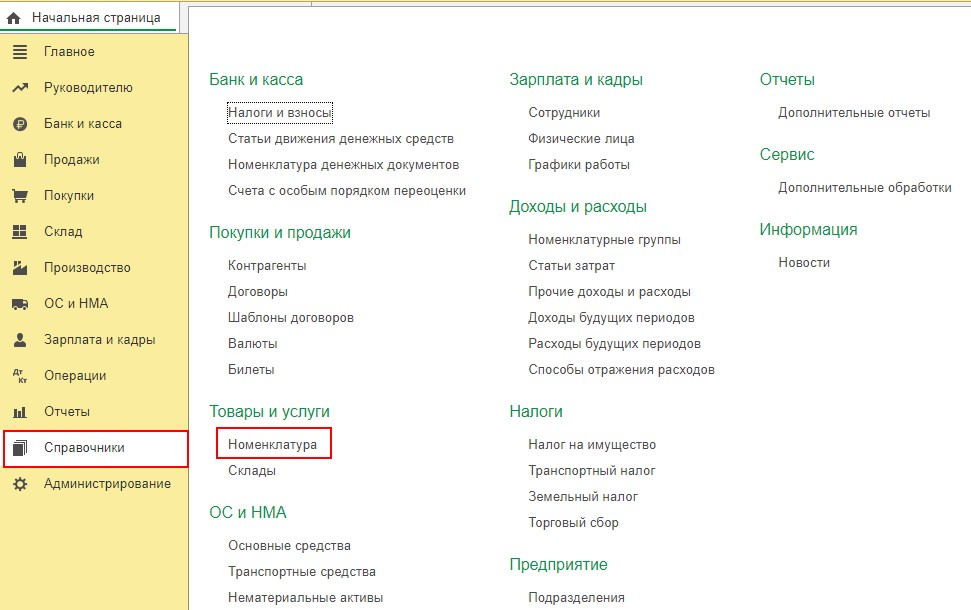971x610 pixels.
Task: Open Основные средства link
Action: [x=289, y=546]
